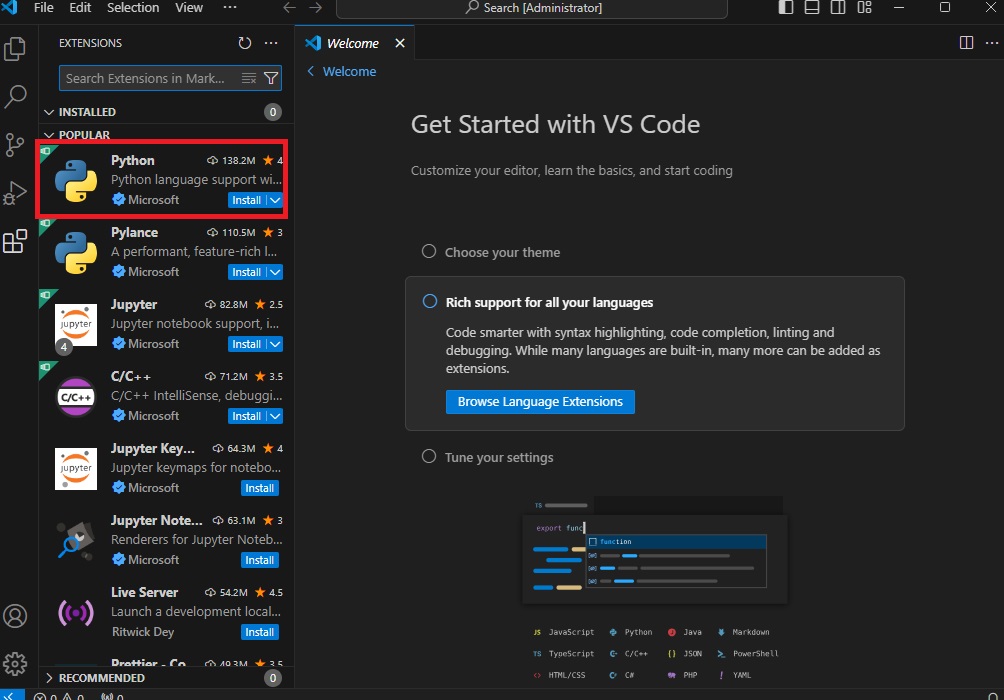The width and height of the screenshot is (1004, 700).
Task: Open the Run and Debug view
Action: click(15, 193)
